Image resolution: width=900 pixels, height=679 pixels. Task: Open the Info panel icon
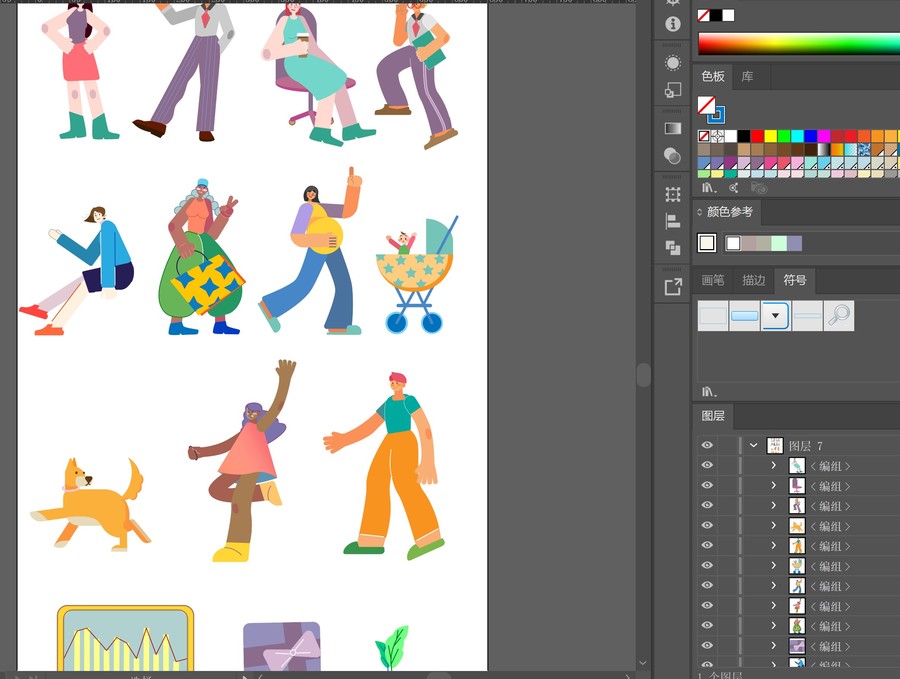pos(673,24)
